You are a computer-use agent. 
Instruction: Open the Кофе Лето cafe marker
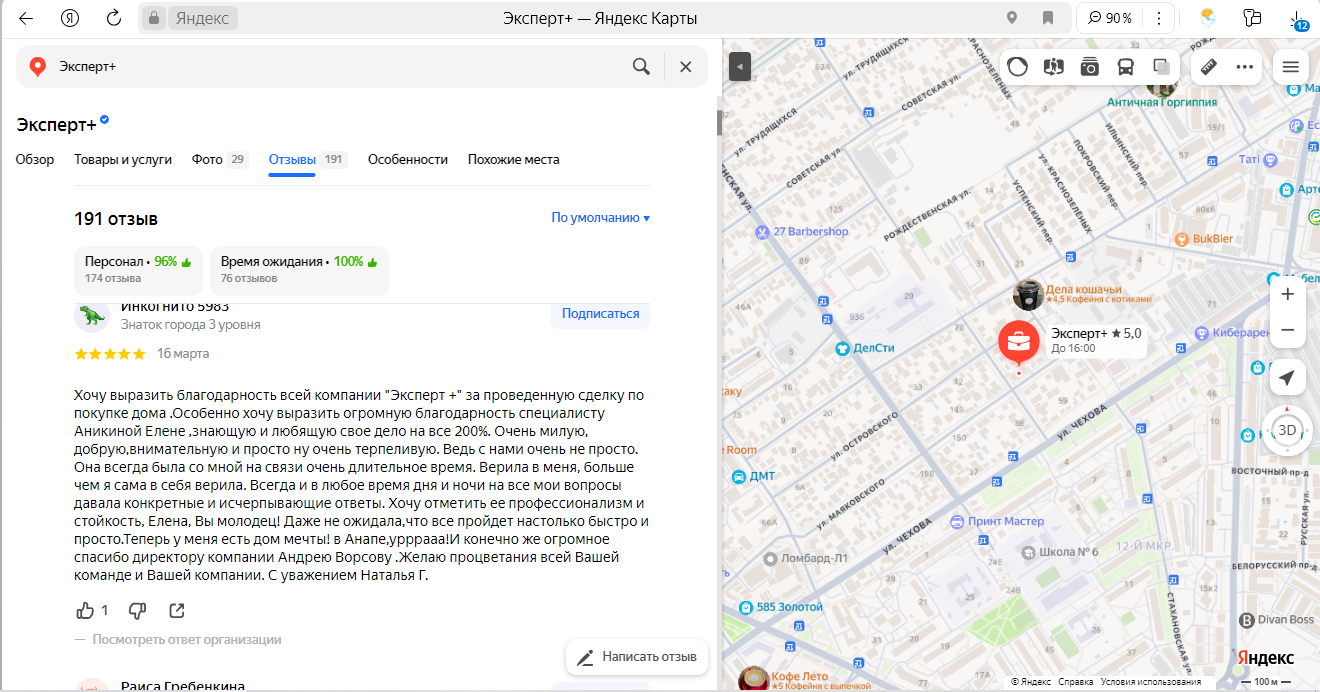pyautogui.click(x=754, y=680)
